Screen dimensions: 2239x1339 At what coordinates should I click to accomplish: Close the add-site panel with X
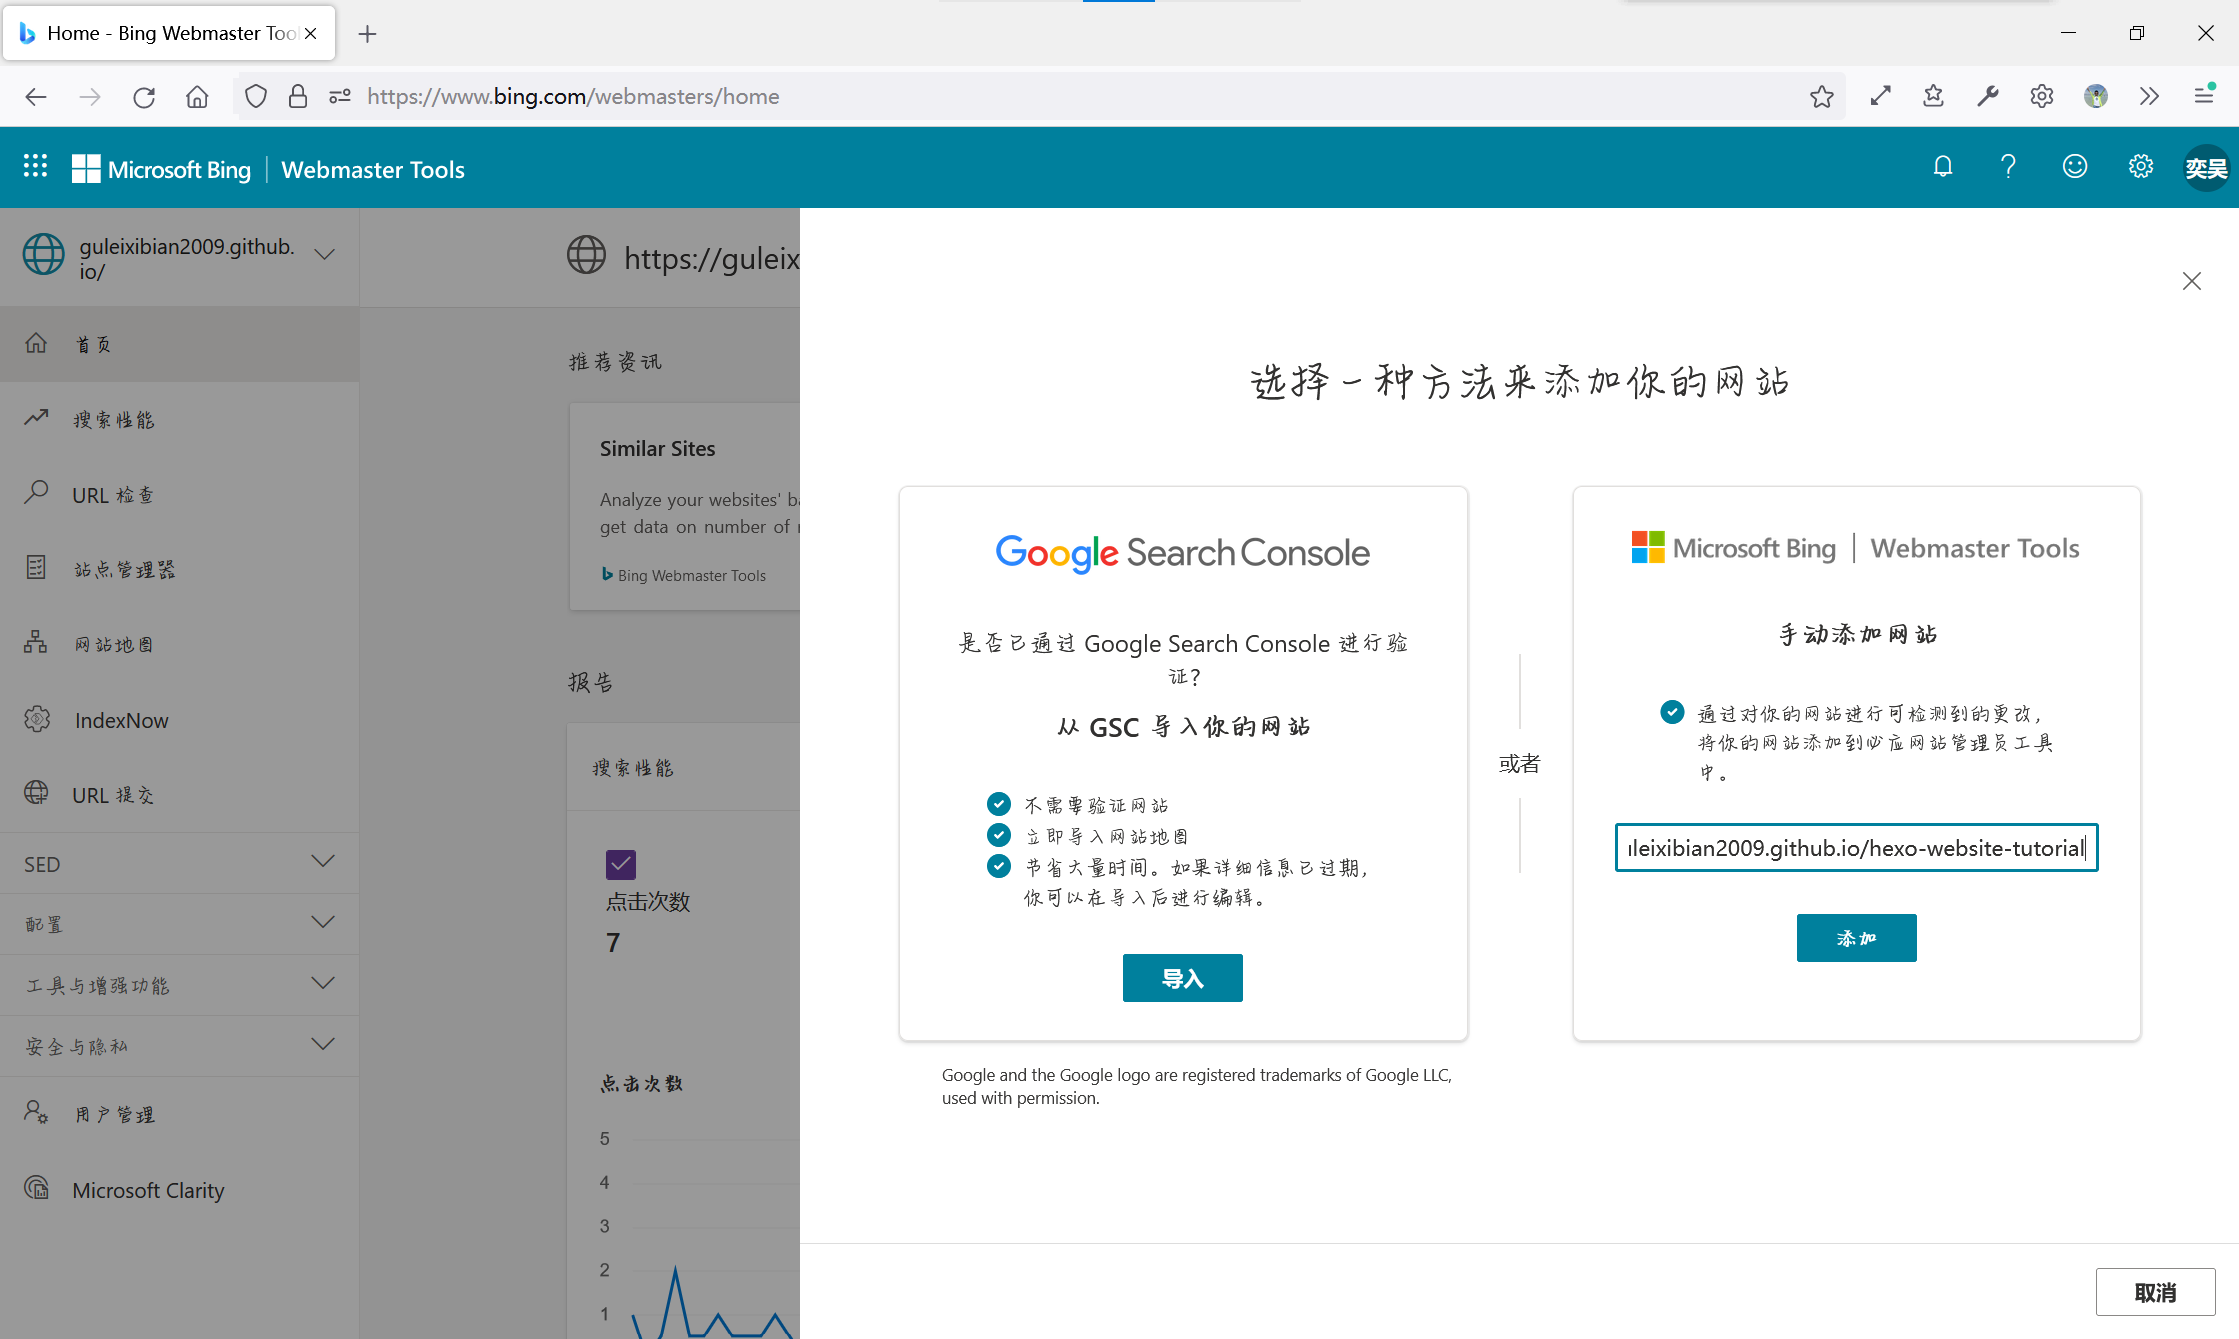pyautogui.click(x=2191, y=281)
